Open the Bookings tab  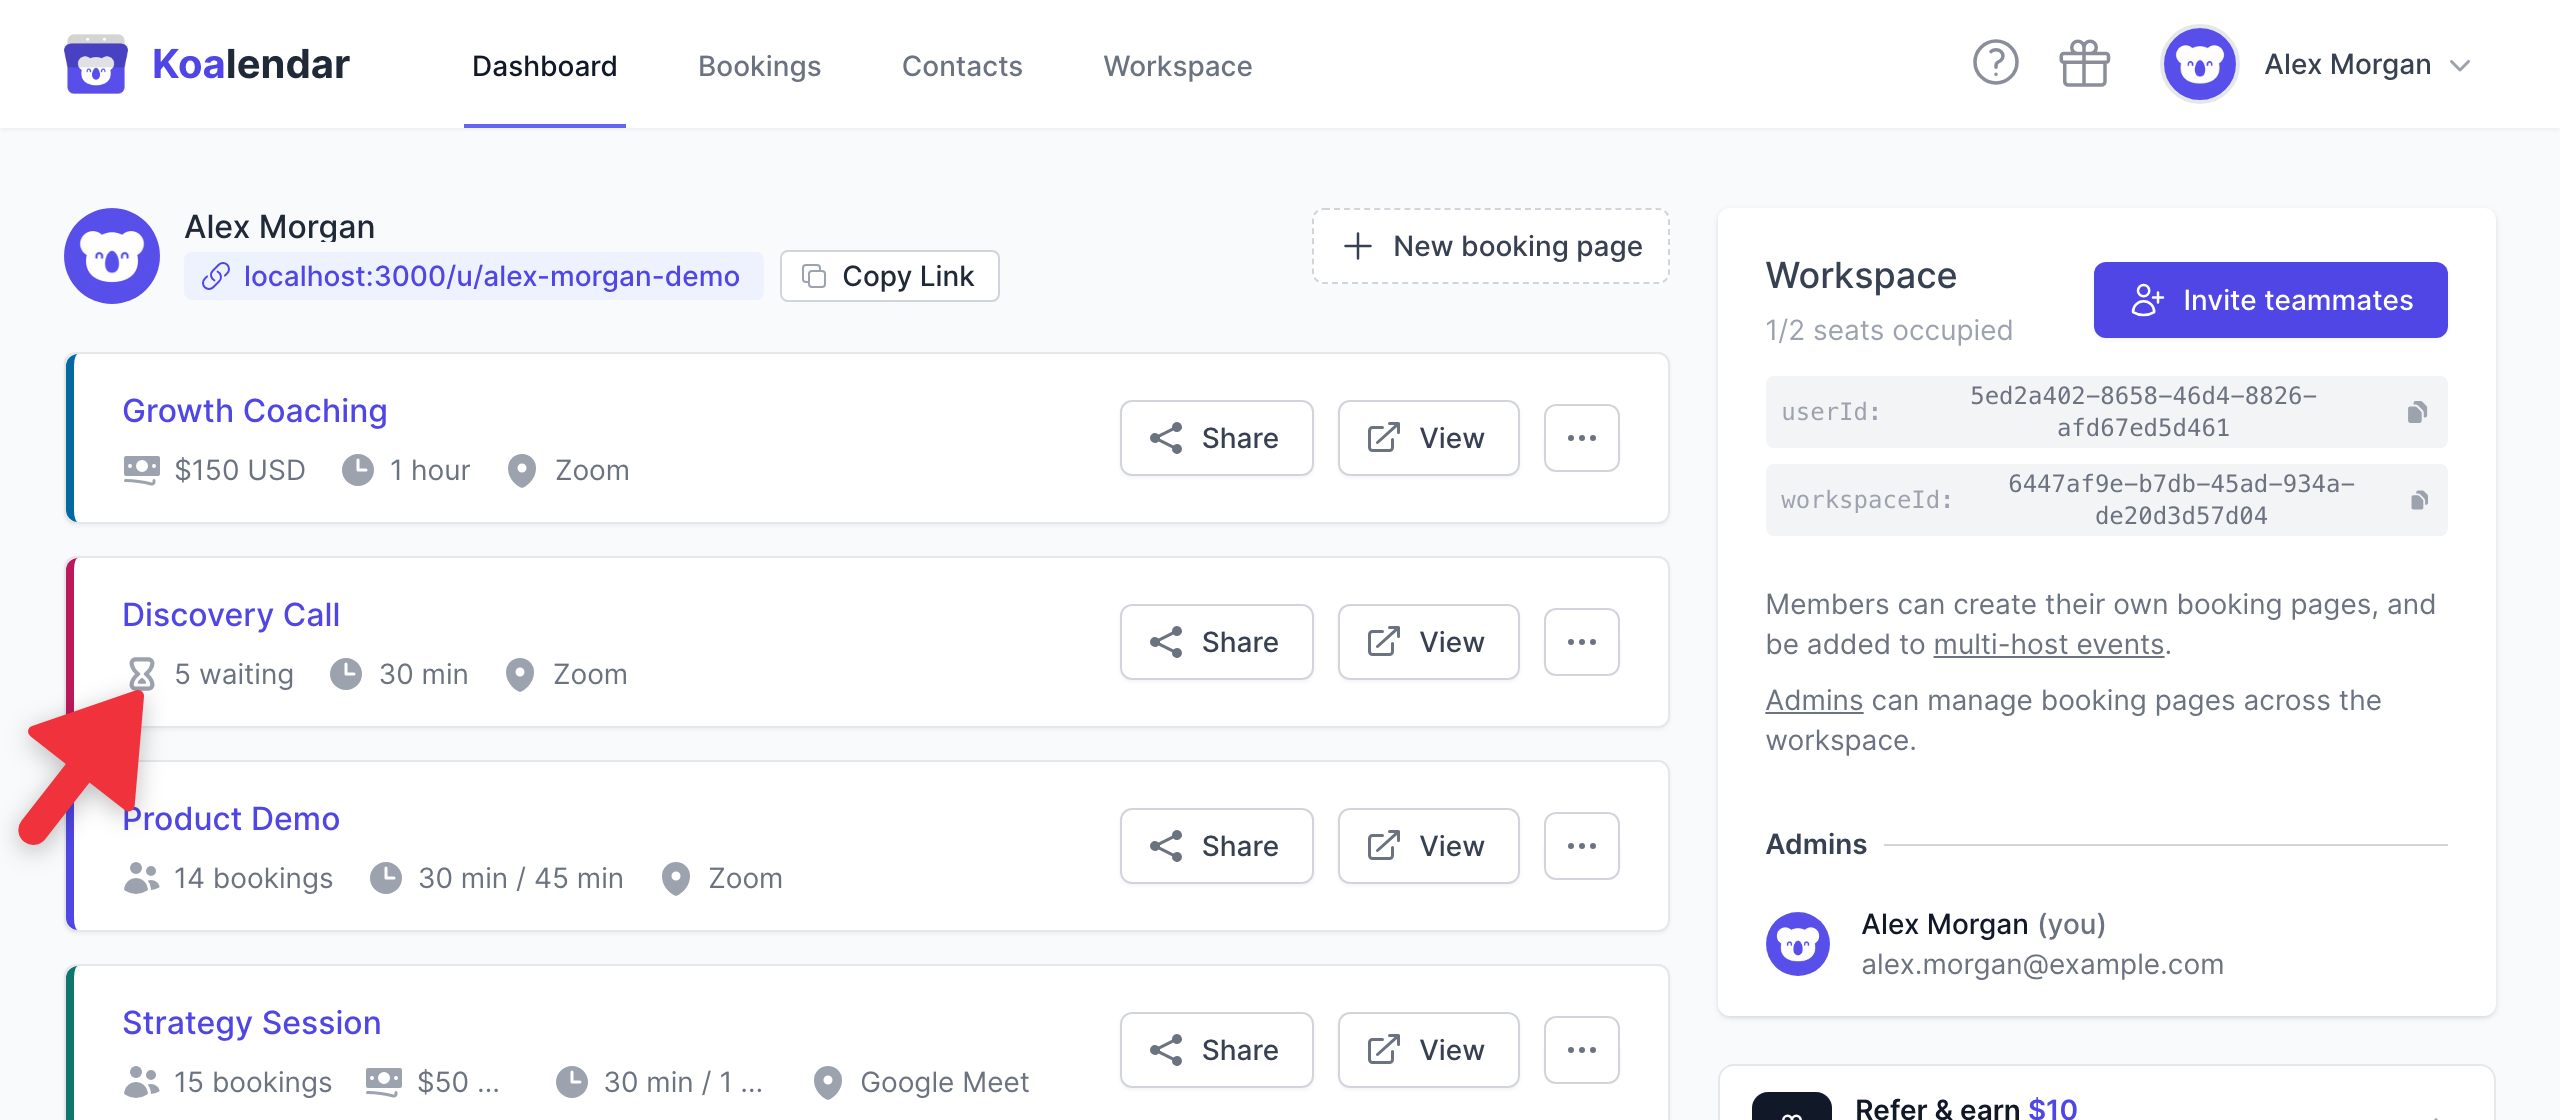coord(759,66)
